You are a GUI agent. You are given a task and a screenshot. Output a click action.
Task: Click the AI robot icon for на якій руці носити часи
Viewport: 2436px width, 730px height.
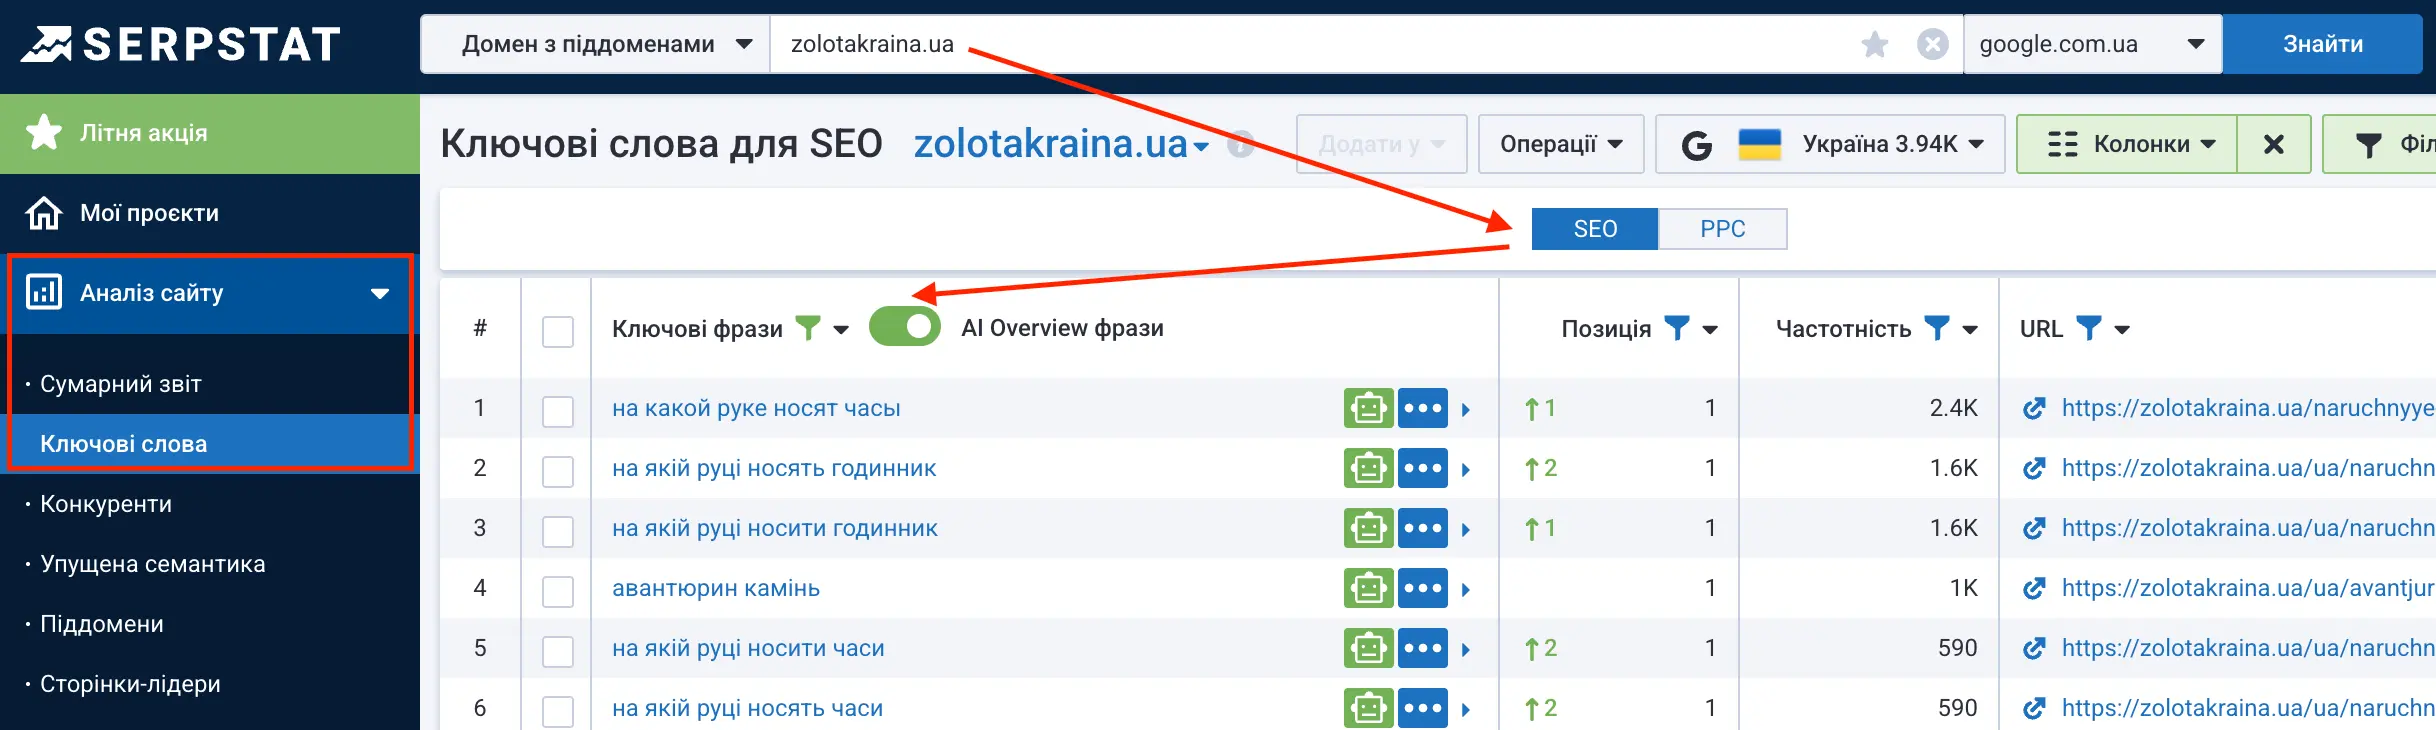(1368, 648)
